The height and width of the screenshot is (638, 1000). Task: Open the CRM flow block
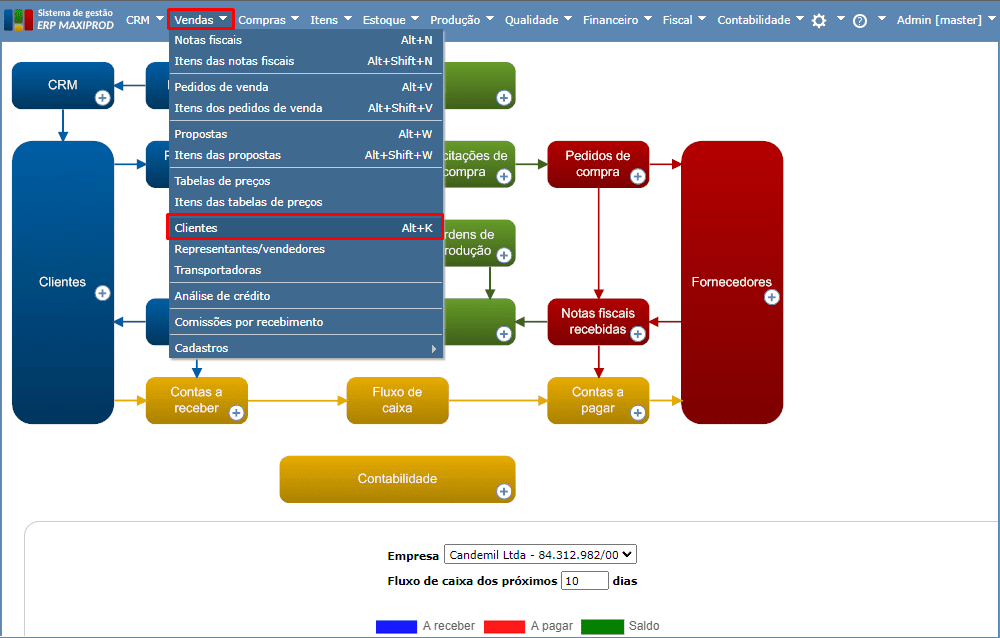click(x=62, y=85)
